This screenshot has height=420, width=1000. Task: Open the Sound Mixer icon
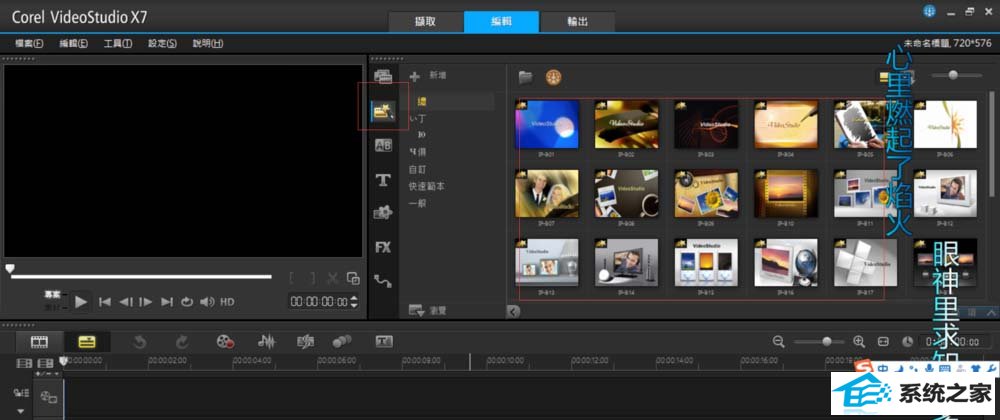[267, 342]
